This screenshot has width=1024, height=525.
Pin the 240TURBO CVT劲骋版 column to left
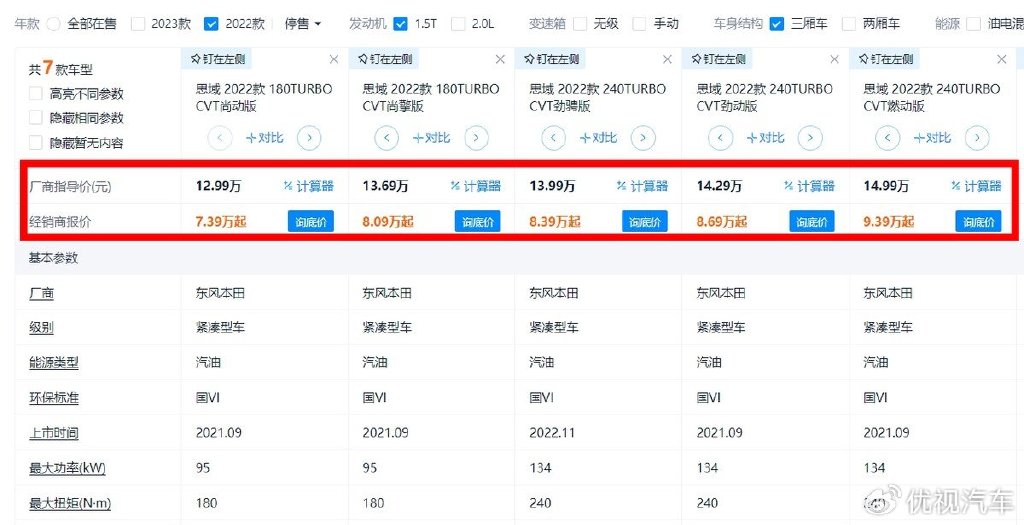pyautogui.click(x=551, y=59)
